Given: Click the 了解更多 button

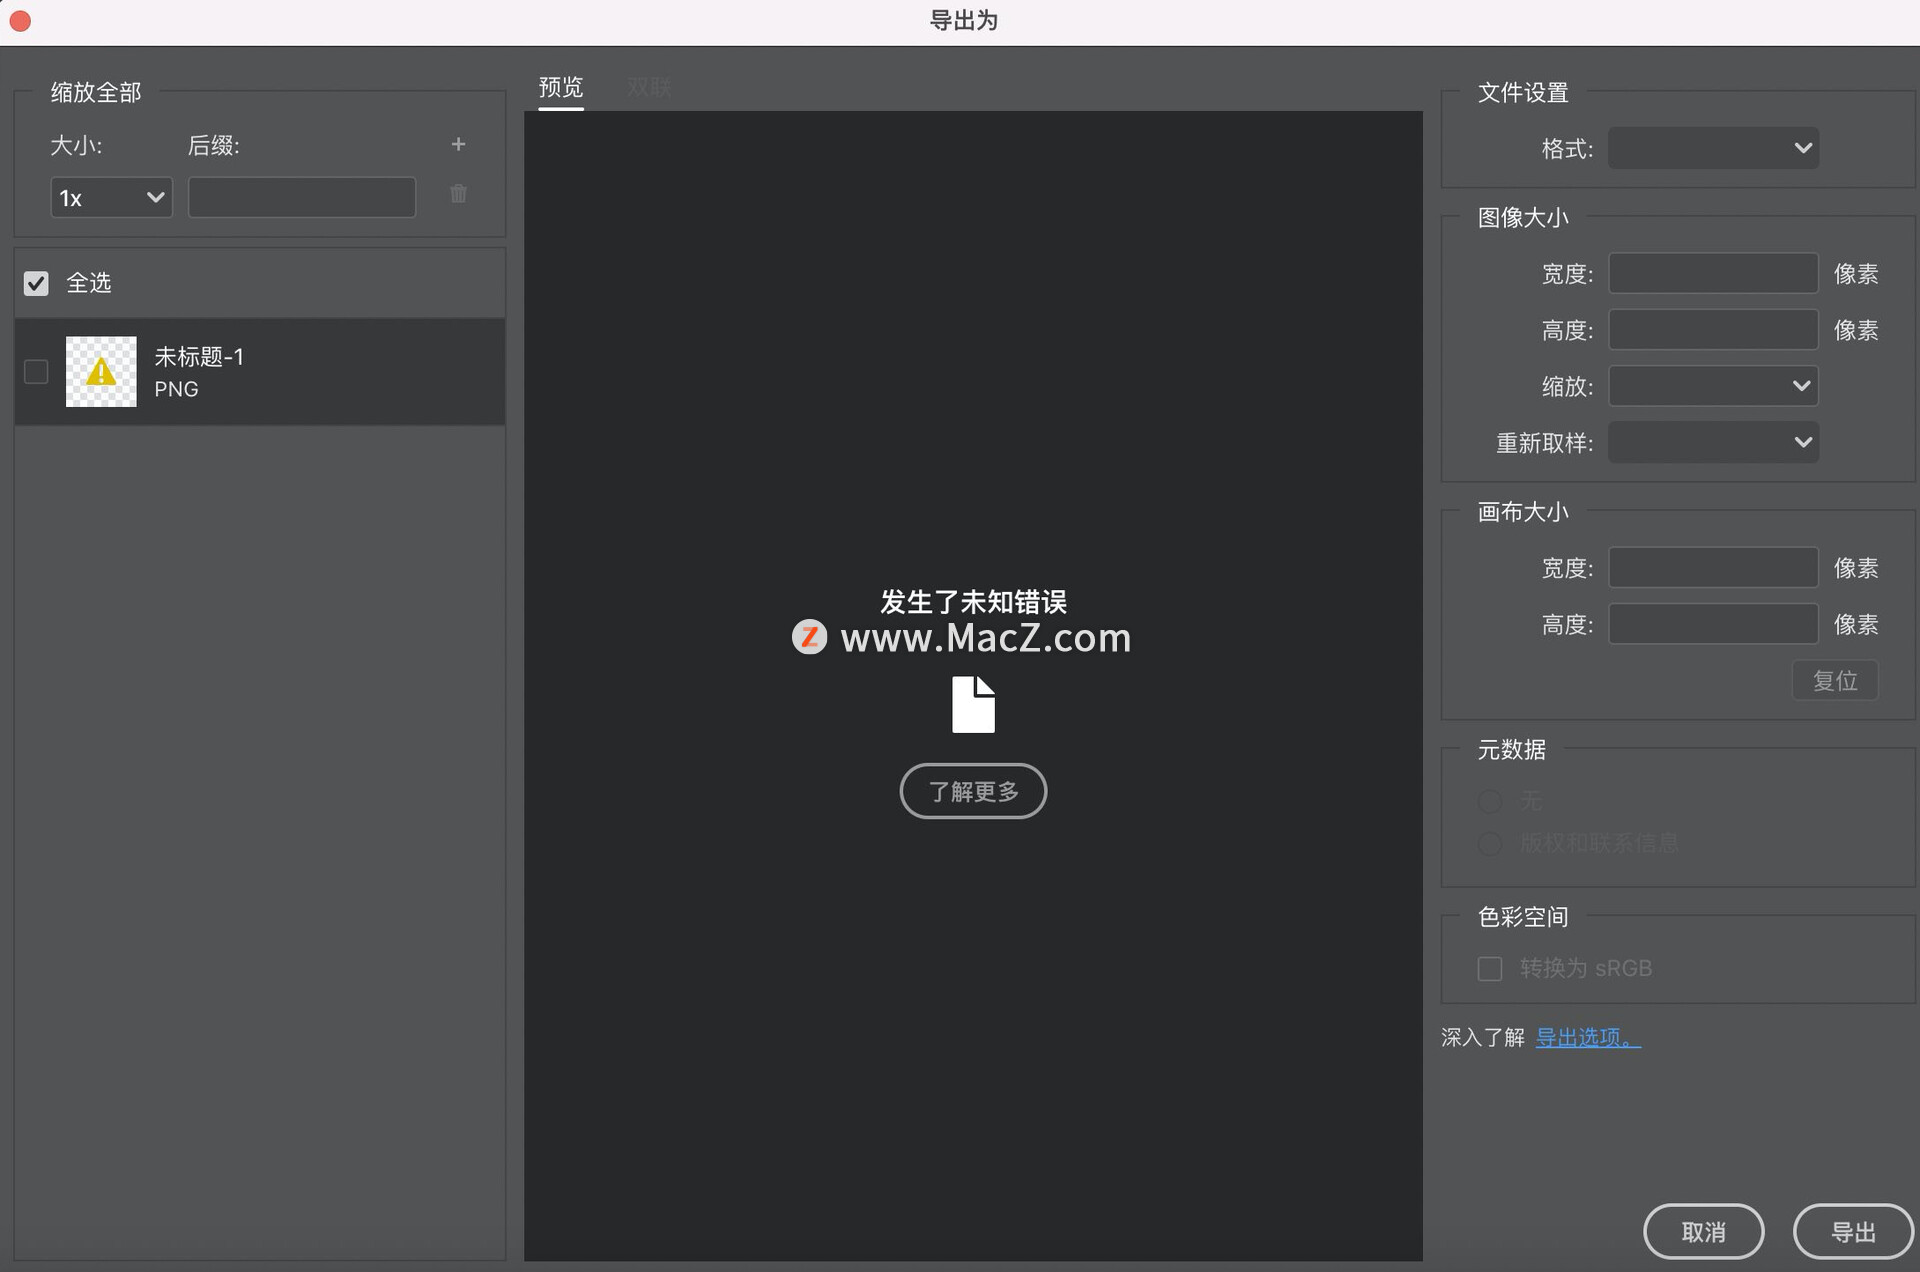Looking at the screenshot, I should coord(973,792).
